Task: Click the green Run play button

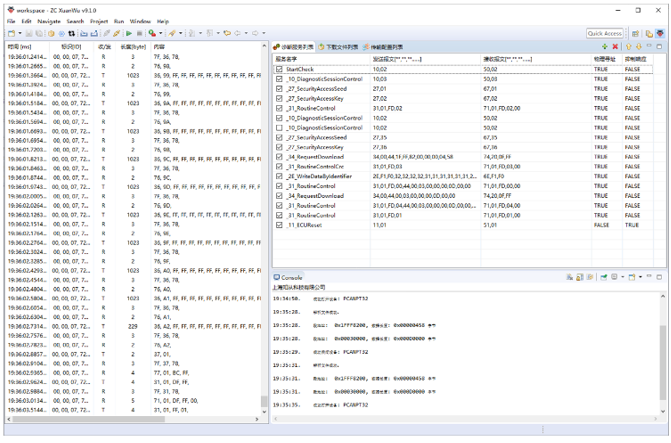Action: point(129,33)
